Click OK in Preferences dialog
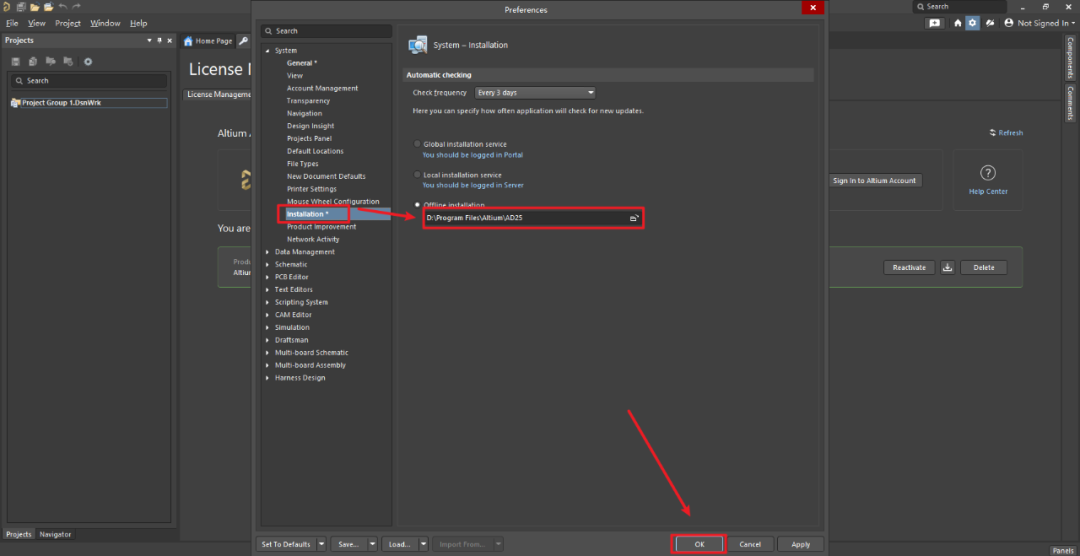 [699, 544]
